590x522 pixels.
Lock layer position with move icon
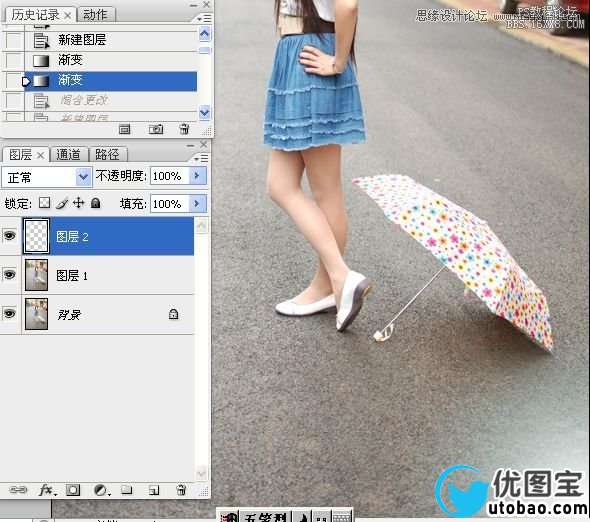78,203
